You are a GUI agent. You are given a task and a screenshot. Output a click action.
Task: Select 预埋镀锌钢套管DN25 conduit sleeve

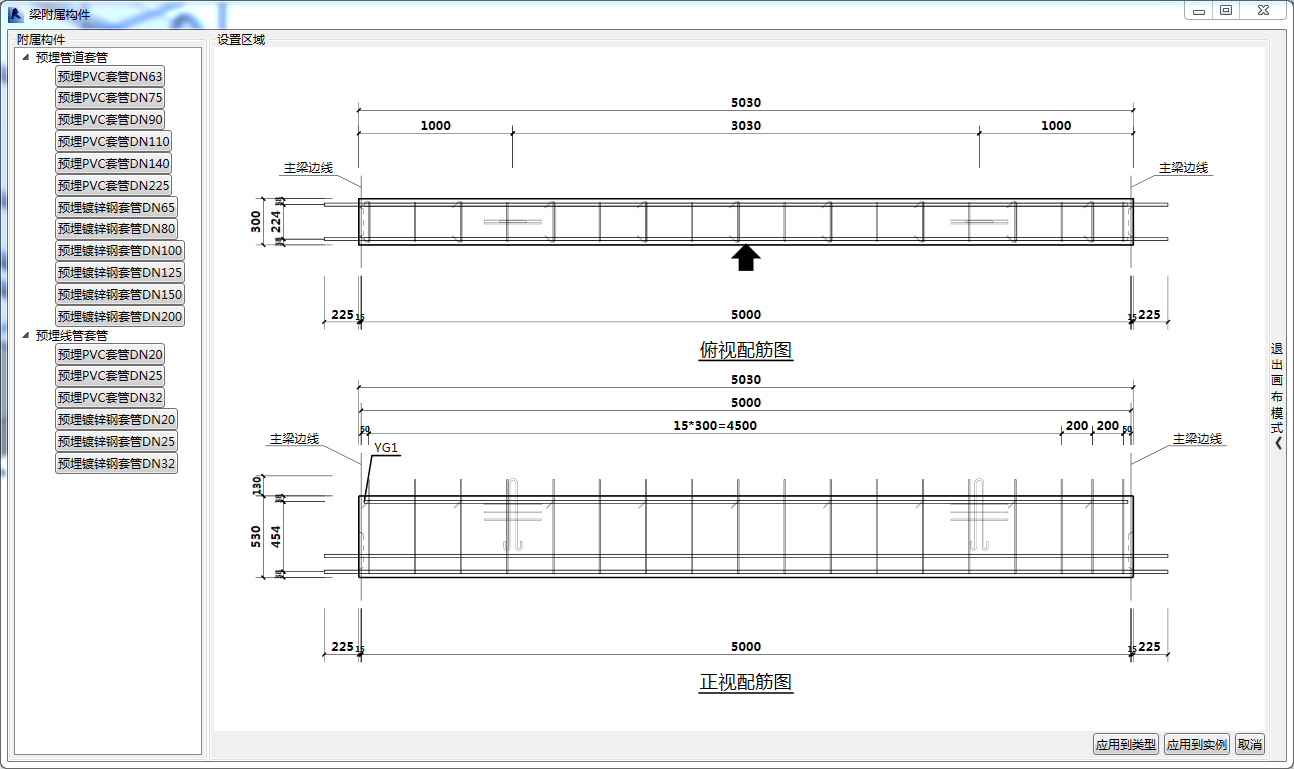click(117, 441)
